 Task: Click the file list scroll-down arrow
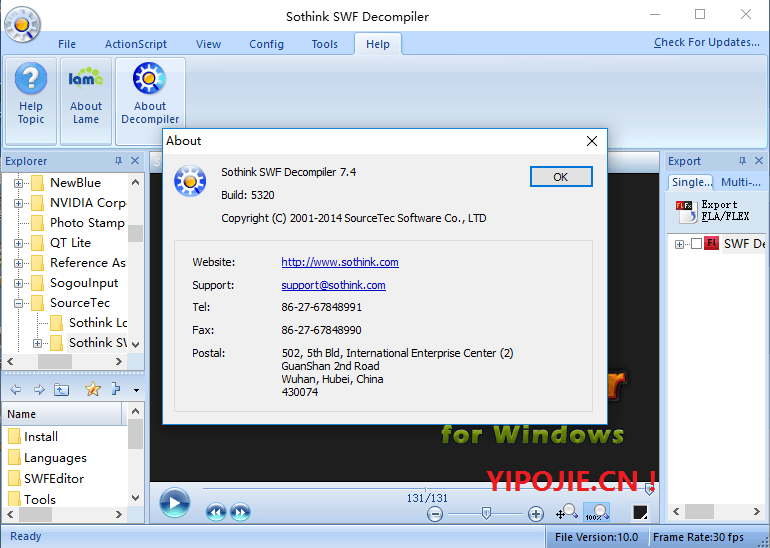coord(136,498)
